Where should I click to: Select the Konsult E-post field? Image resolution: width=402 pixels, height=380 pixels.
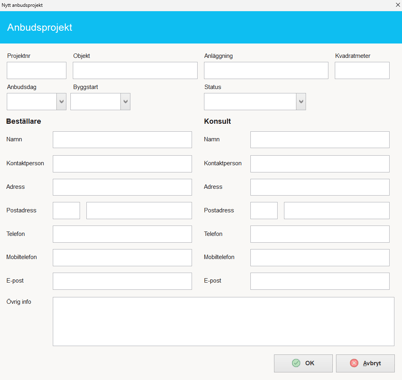pos(320,281)
